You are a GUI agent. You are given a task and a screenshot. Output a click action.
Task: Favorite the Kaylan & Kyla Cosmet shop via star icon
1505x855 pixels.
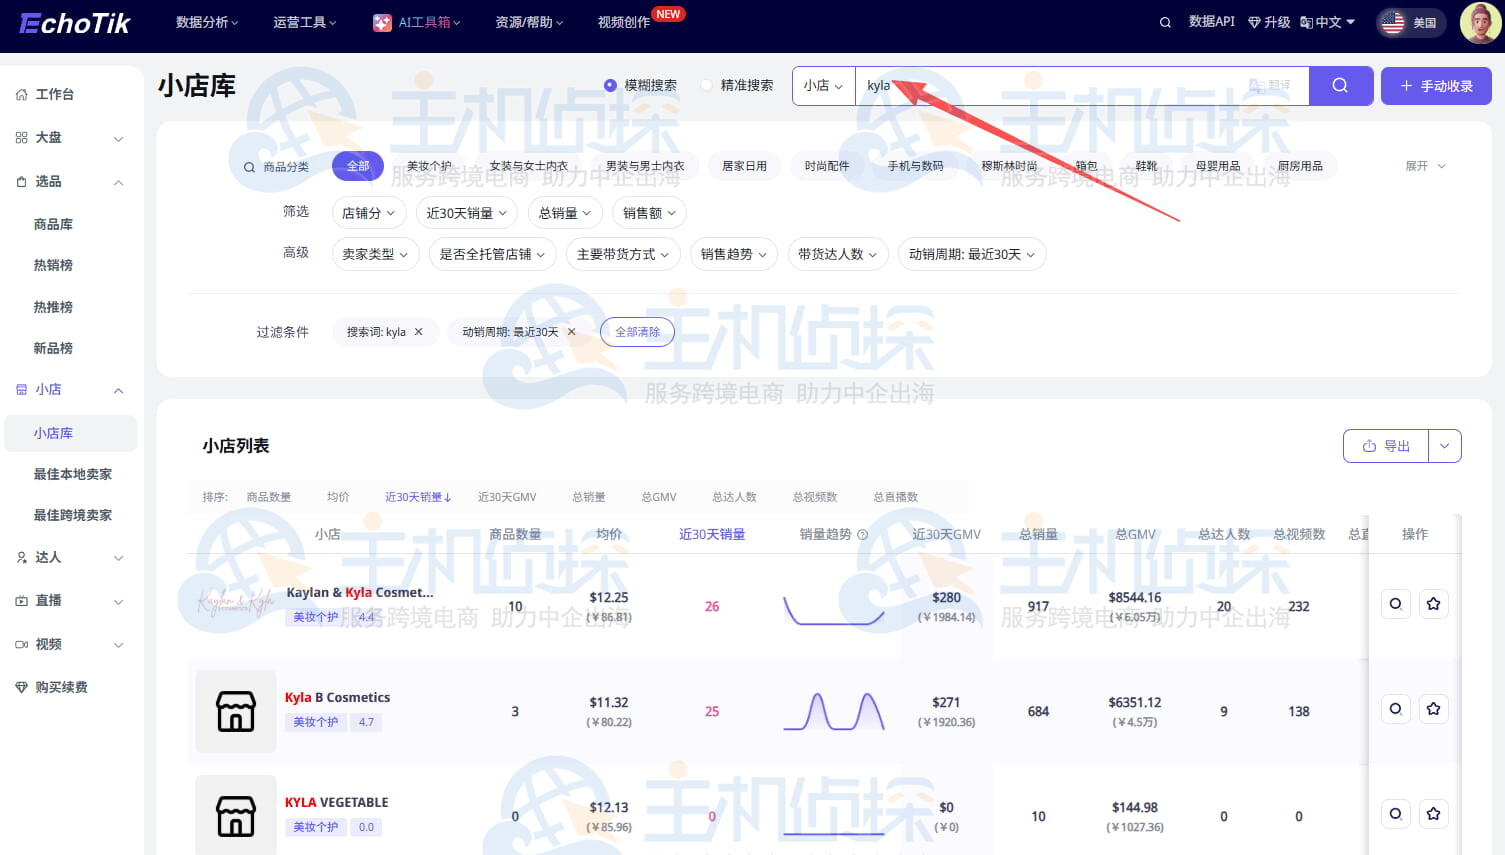pos(1433,603)
